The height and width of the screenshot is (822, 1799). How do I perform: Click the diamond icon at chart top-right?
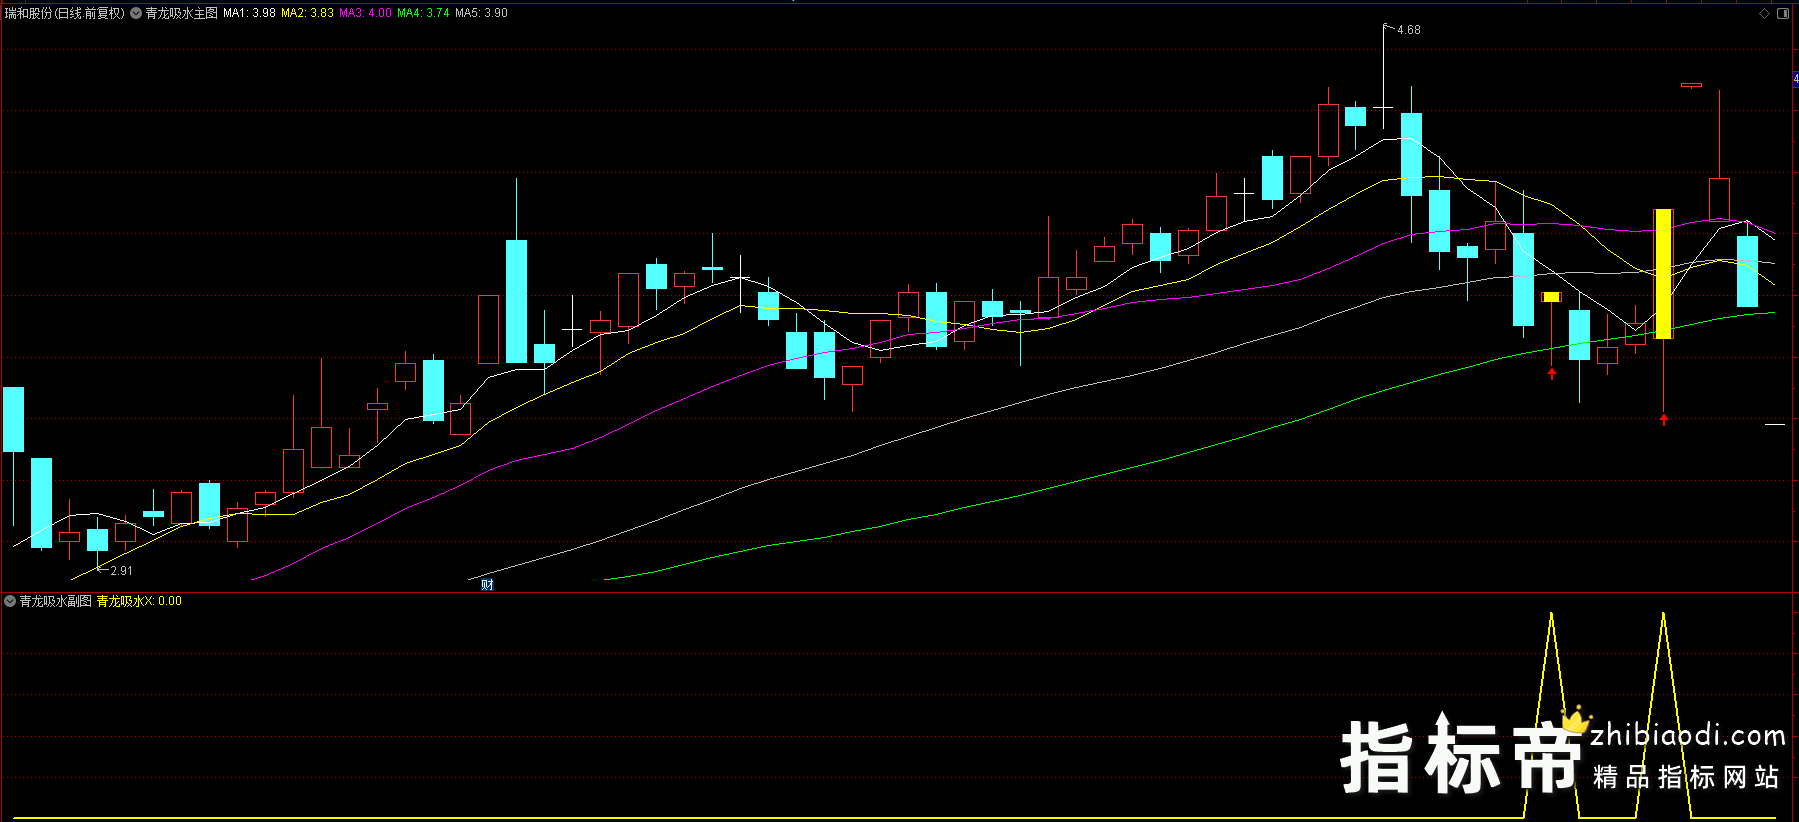[x=1765, y=14]
